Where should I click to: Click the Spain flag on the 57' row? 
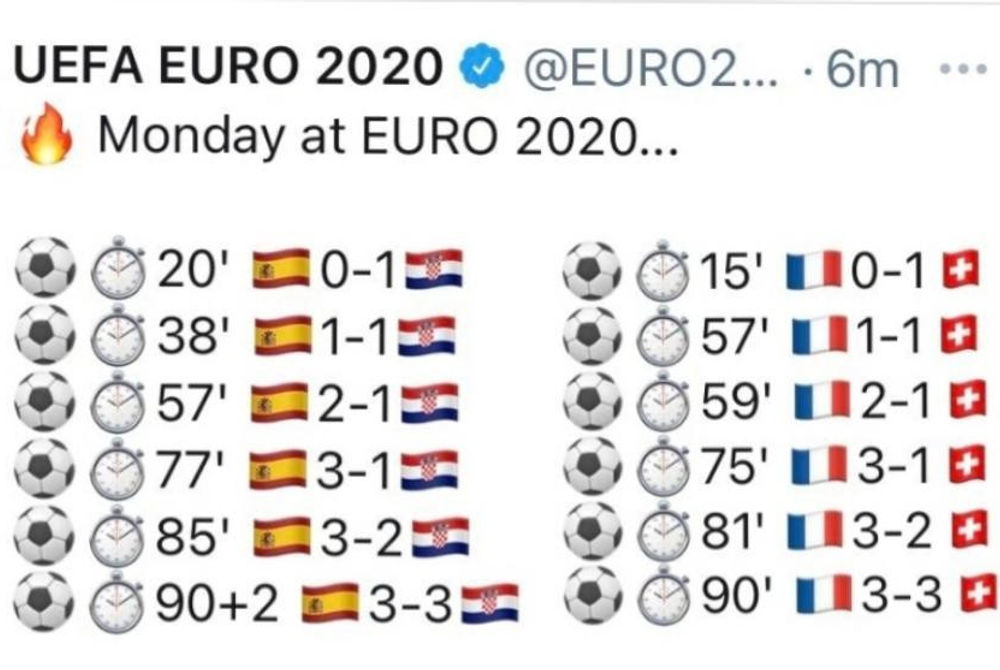279,404
